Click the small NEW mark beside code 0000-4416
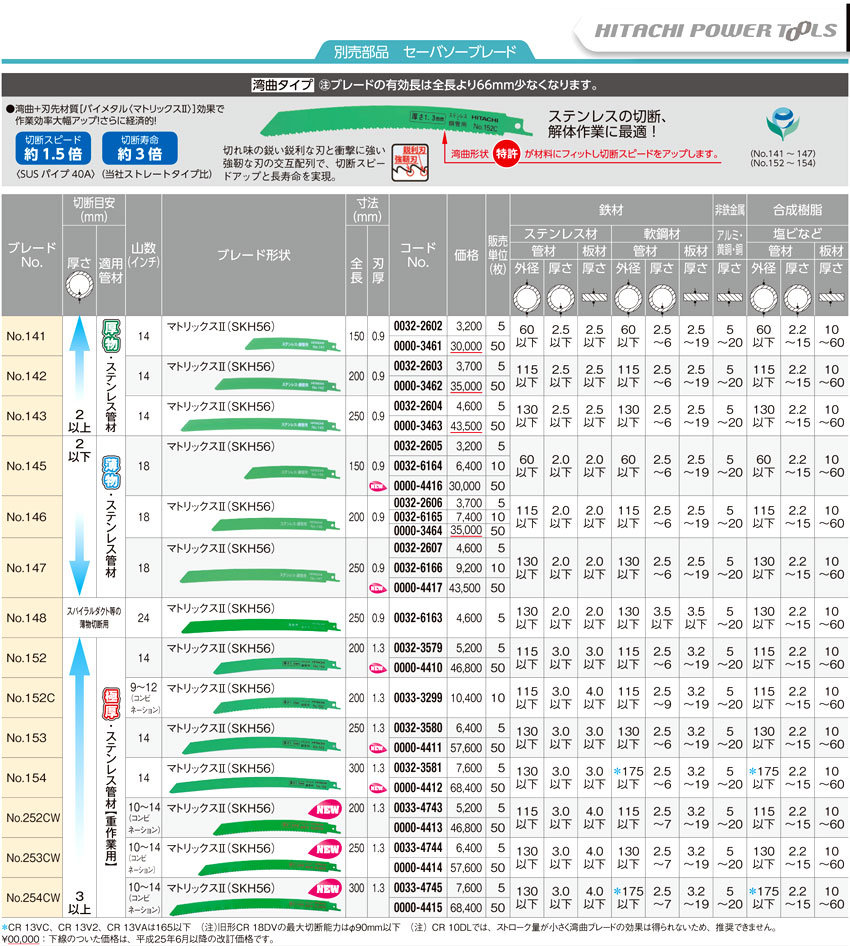The image size is (850, 946). 378,486
